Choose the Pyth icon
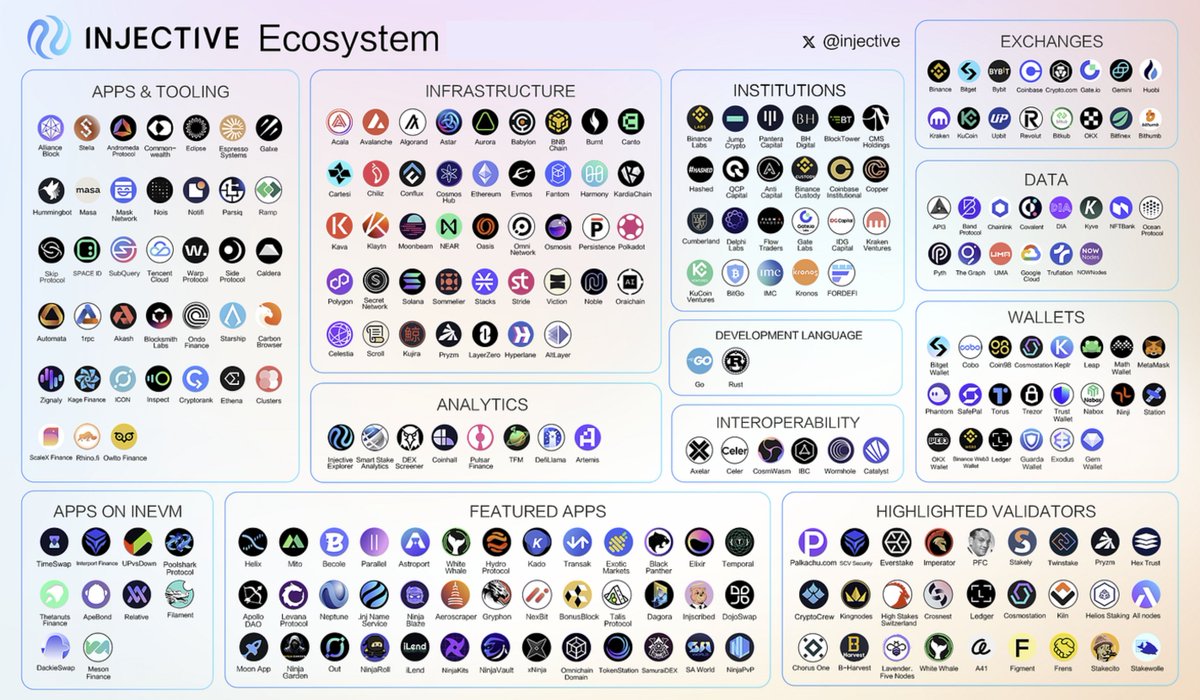 point(939,254)
